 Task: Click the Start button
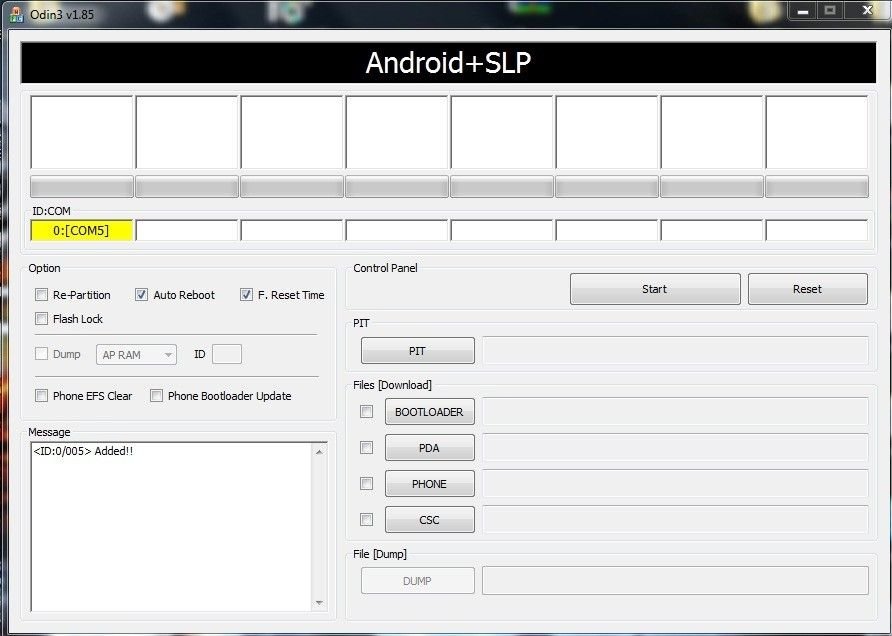tap(655, 289)
